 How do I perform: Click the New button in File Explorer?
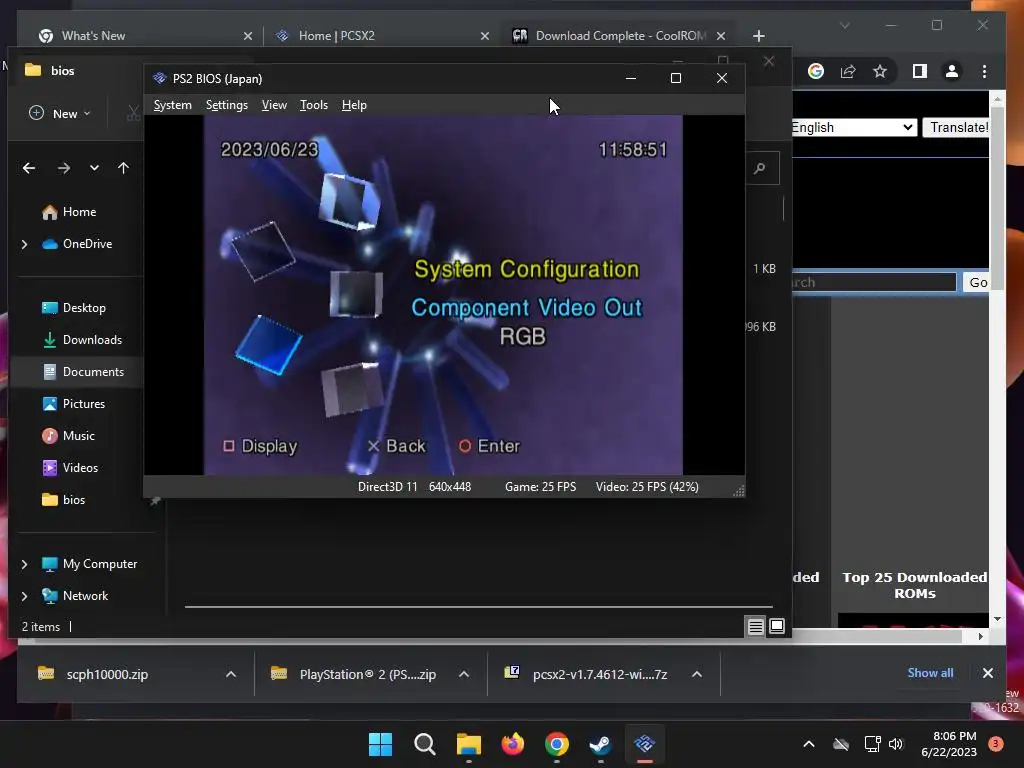[x=60, y=114]
